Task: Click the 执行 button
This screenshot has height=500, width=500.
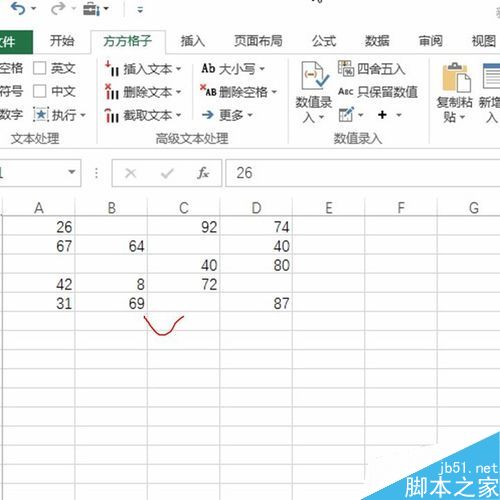Action: click(x=60, y=115)
